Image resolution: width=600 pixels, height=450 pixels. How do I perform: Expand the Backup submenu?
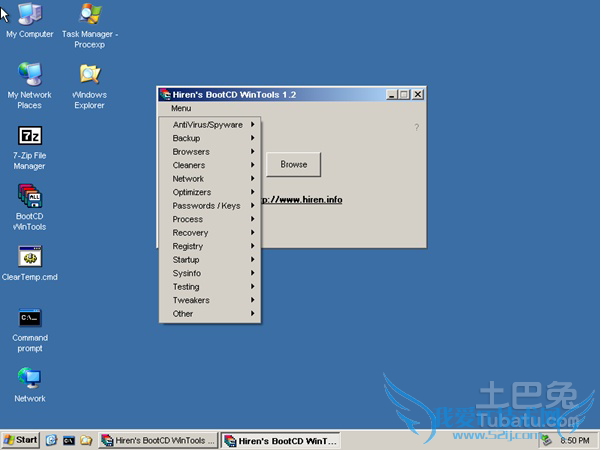point(208,138)
